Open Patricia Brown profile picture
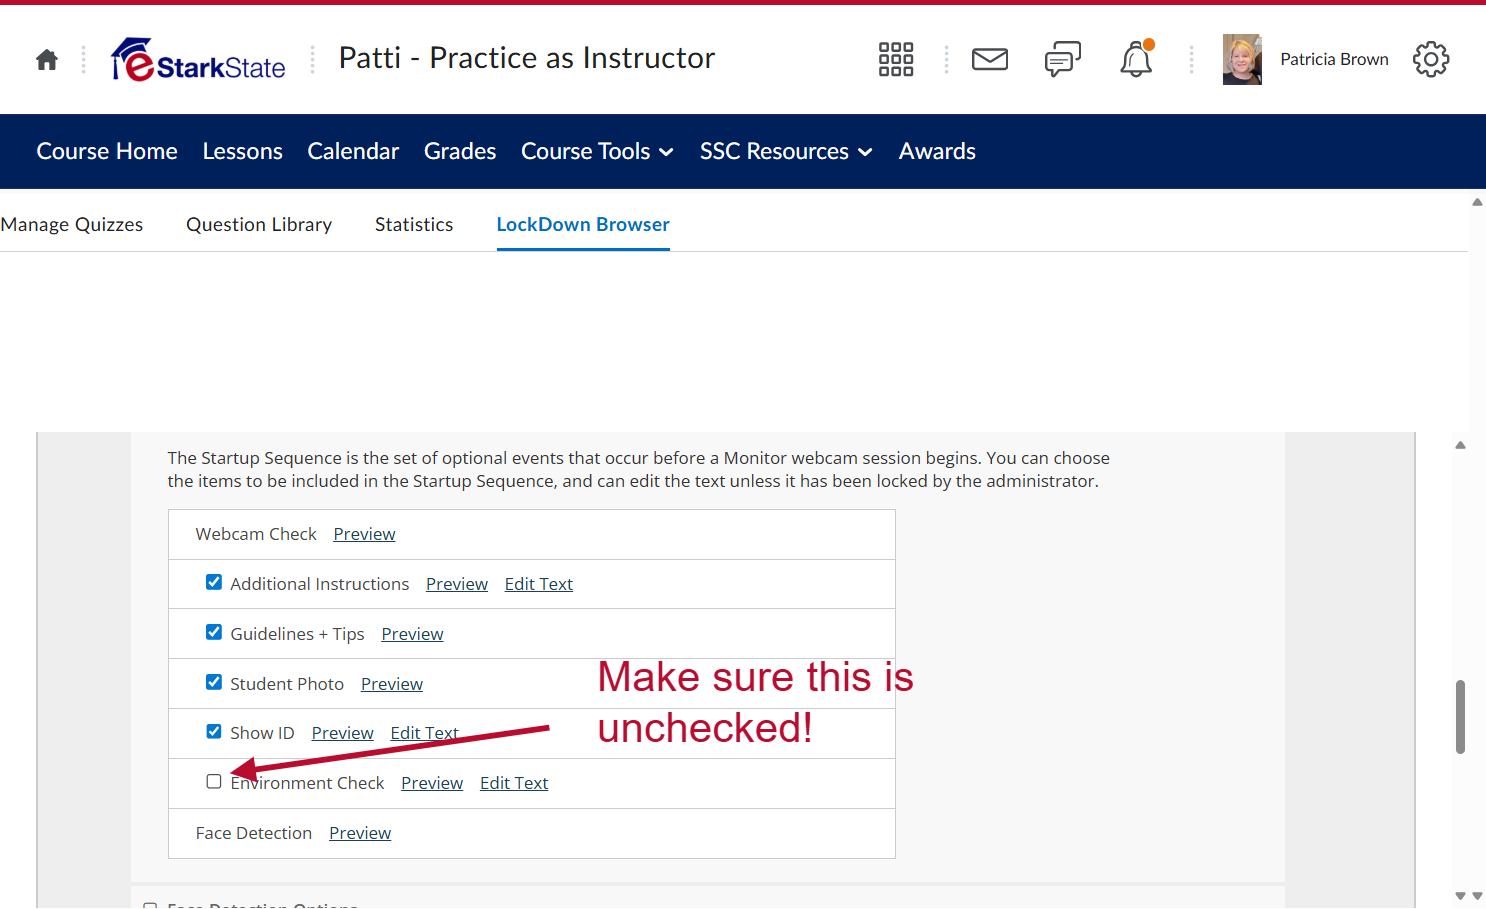This screenshot has width=1486, height=909. [x=1242, y=60]
